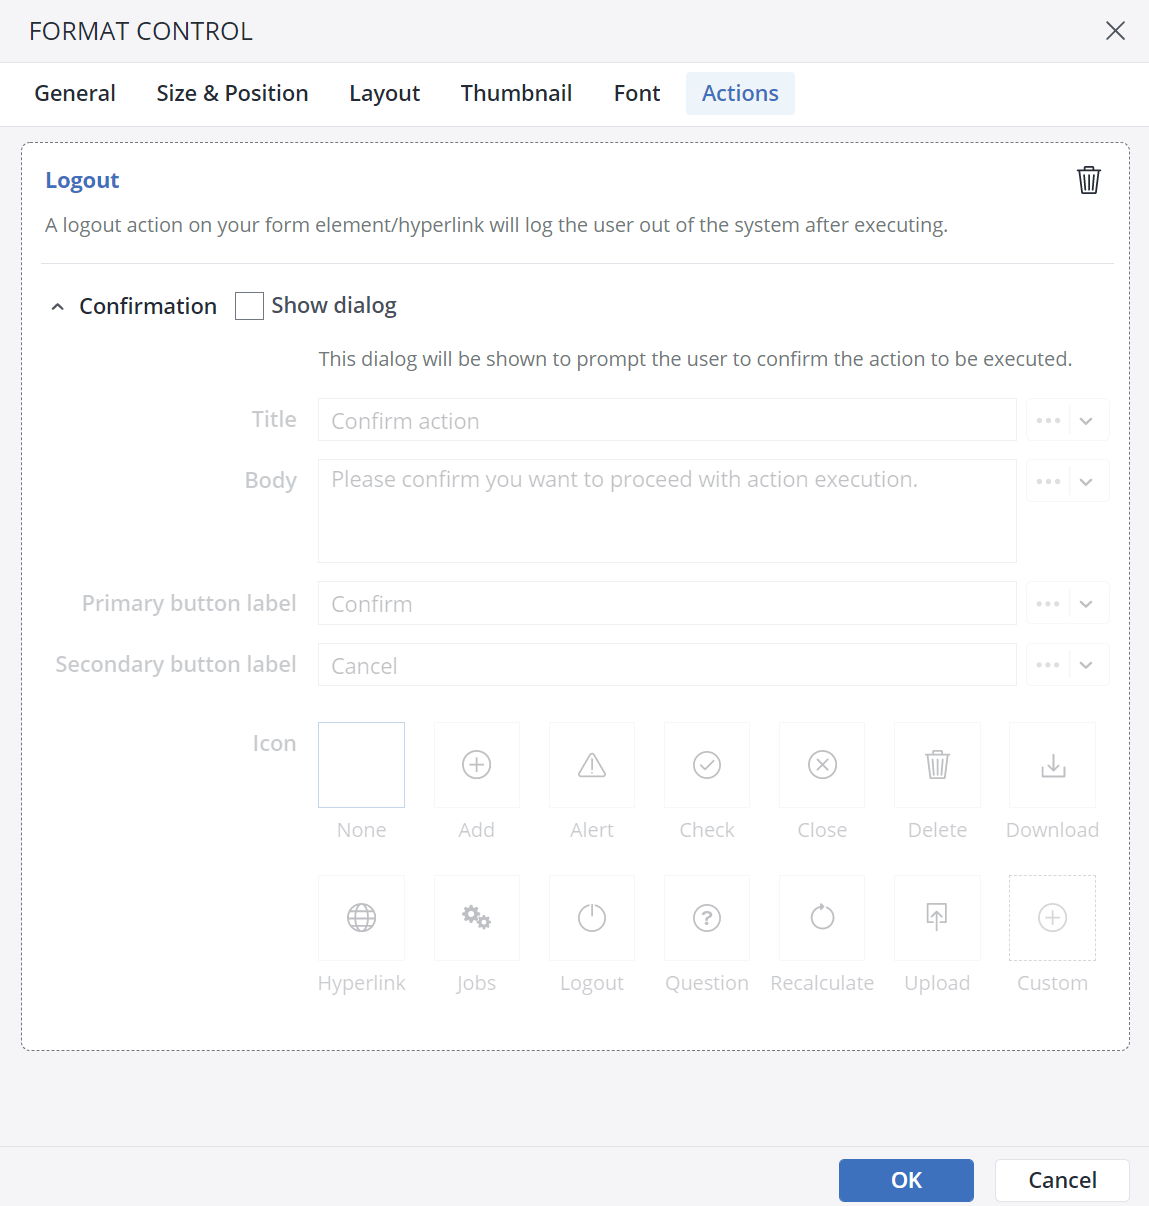Choose the Delete trash icon option
Image resolution: width=1149 pixels, height=1206 pixels.
937,764
